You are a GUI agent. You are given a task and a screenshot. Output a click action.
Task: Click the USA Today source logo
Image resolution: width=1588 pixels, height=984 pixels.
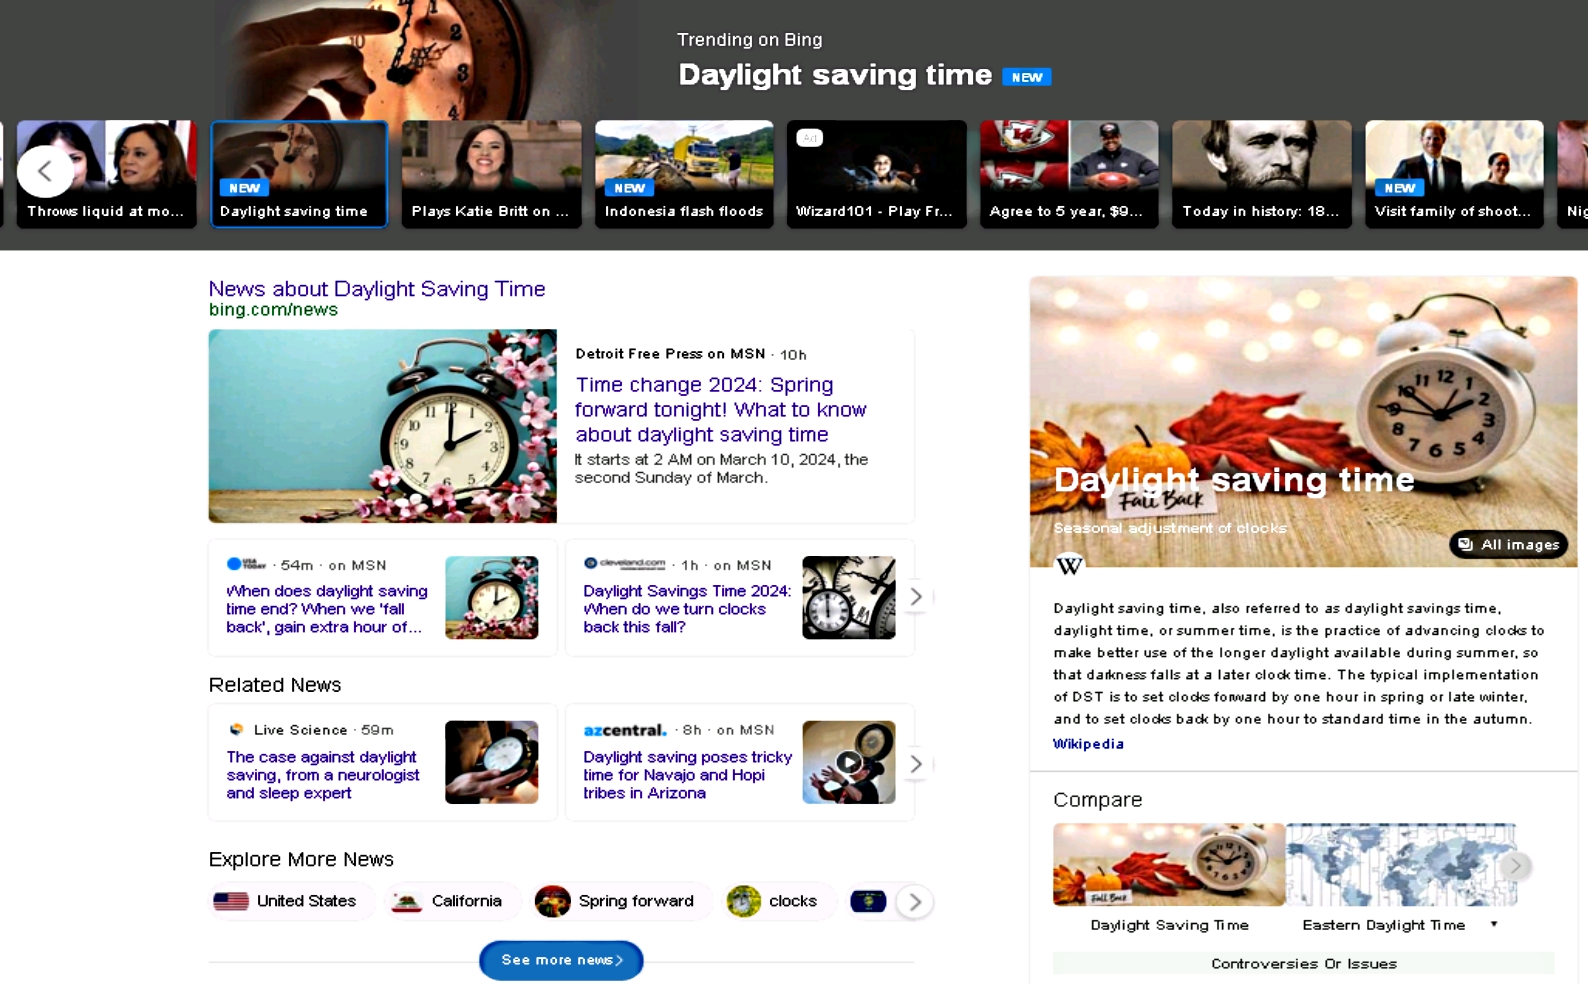[x=246, y=564]
